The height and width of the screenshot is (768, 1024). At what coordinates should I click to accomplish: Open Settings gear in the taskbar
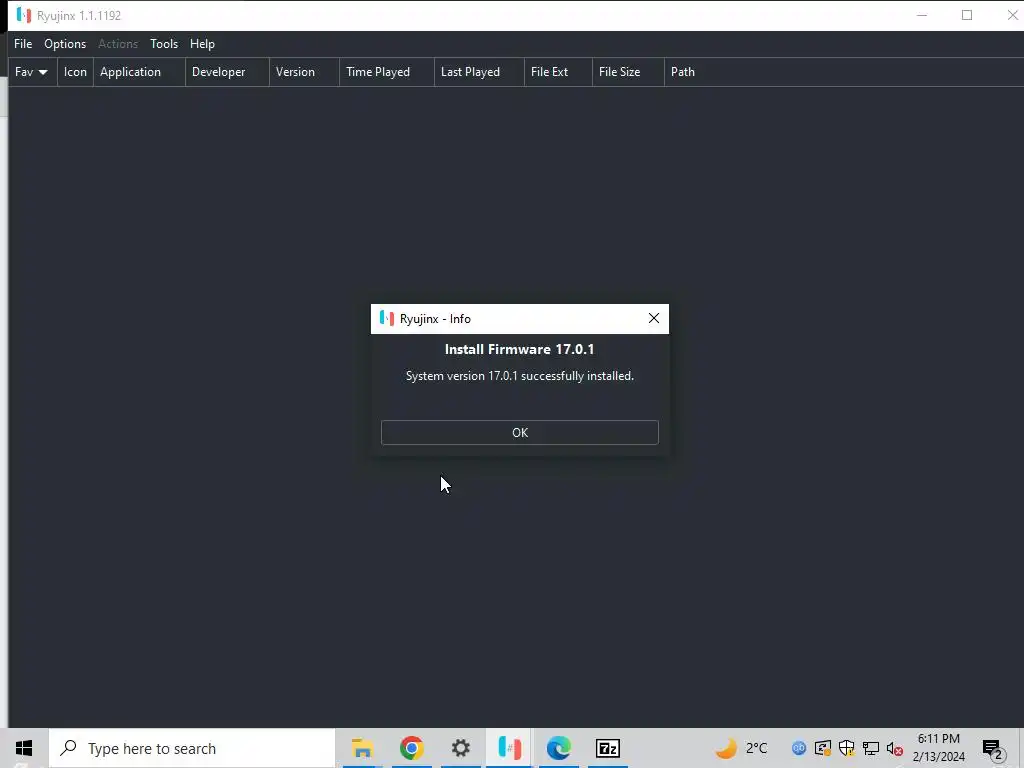(460, 748)
